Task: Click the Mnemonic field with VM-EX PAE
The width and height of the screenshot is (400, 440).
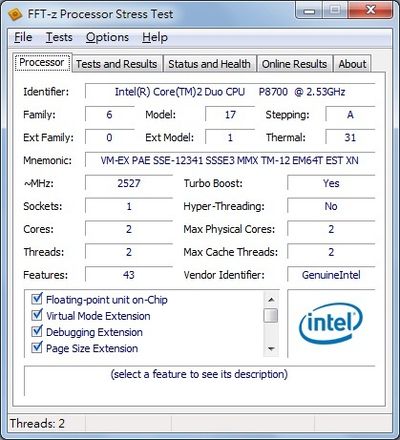Action: pos(230,160)
